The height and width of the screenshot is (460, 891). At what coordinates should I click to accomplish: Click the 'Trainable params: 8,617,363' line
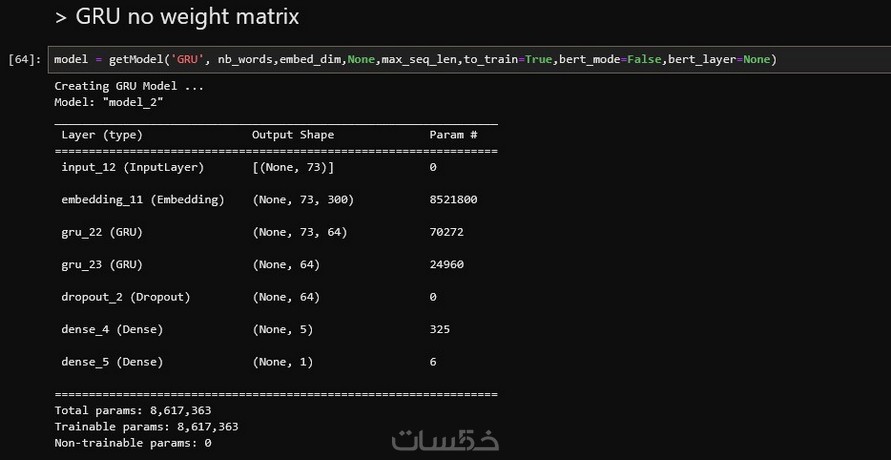(147, 427)
